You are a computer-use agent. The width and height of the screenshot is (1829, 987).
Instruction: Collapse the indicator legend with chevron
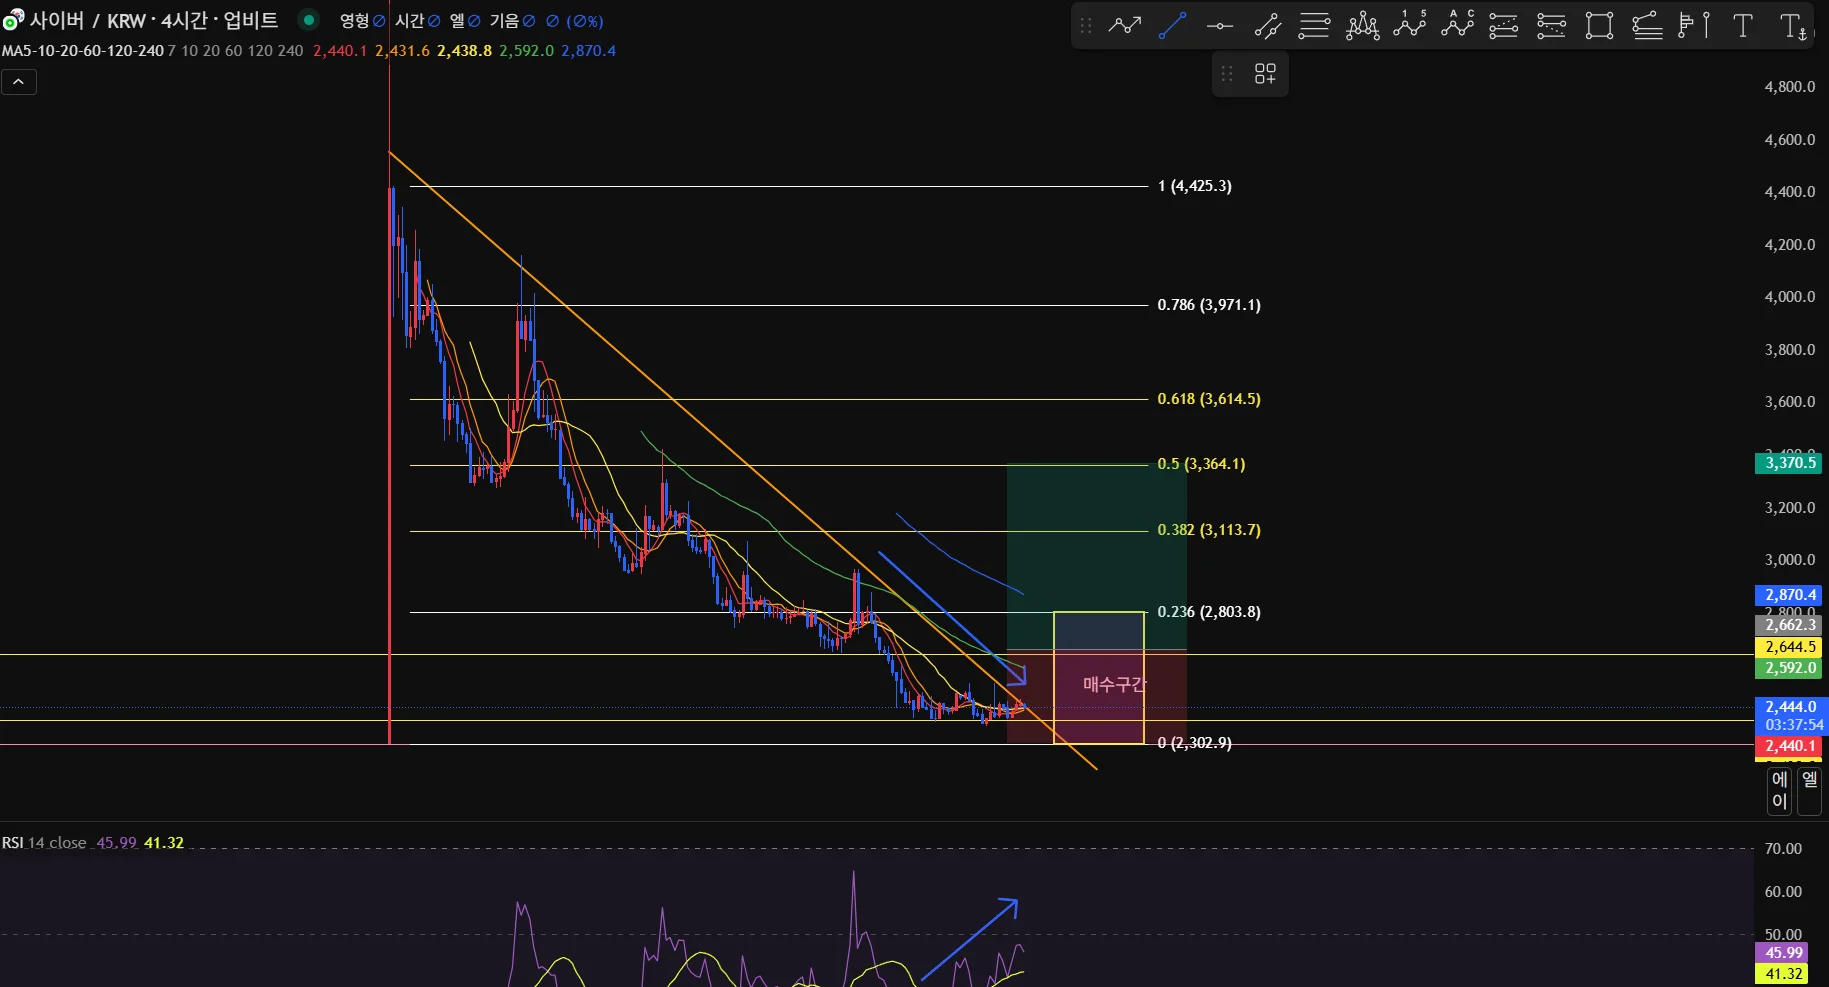19,82
